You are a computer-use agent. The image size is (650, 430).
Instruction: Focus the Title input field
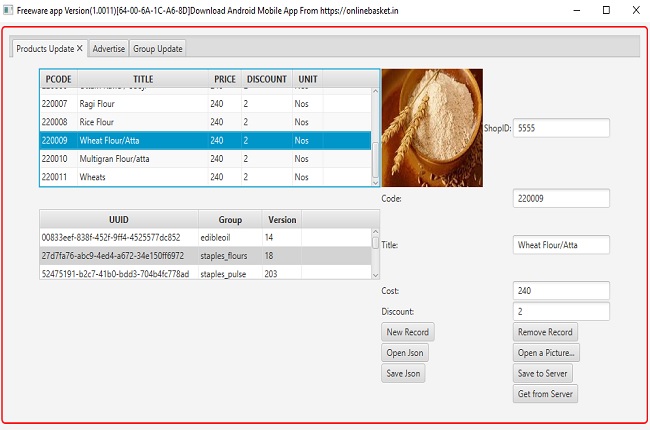point(561,245)
